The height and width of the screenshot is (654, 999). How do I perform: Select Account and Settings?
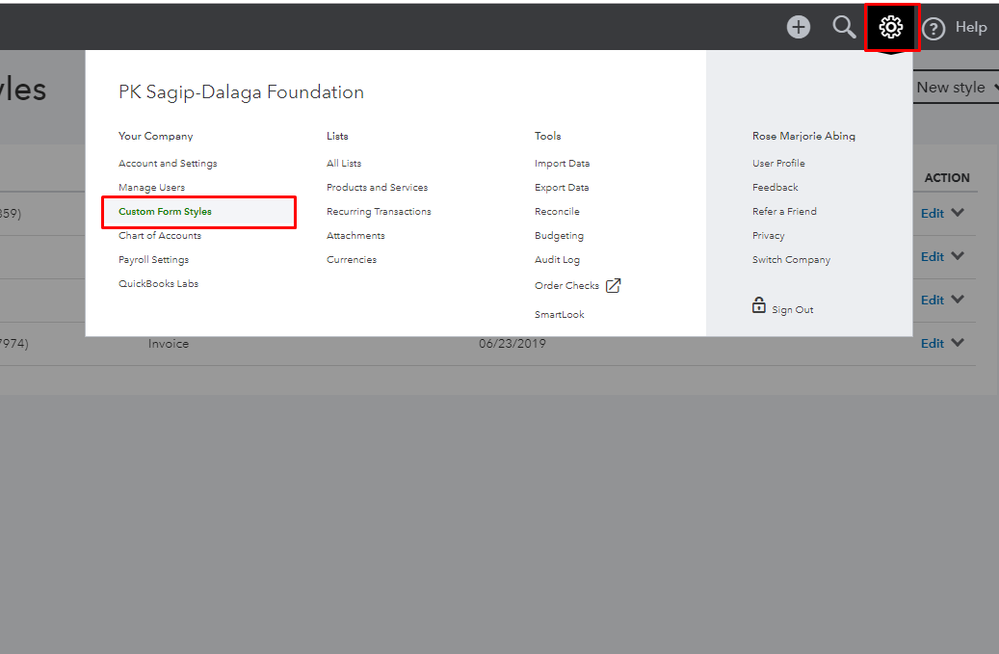[167, 164]
